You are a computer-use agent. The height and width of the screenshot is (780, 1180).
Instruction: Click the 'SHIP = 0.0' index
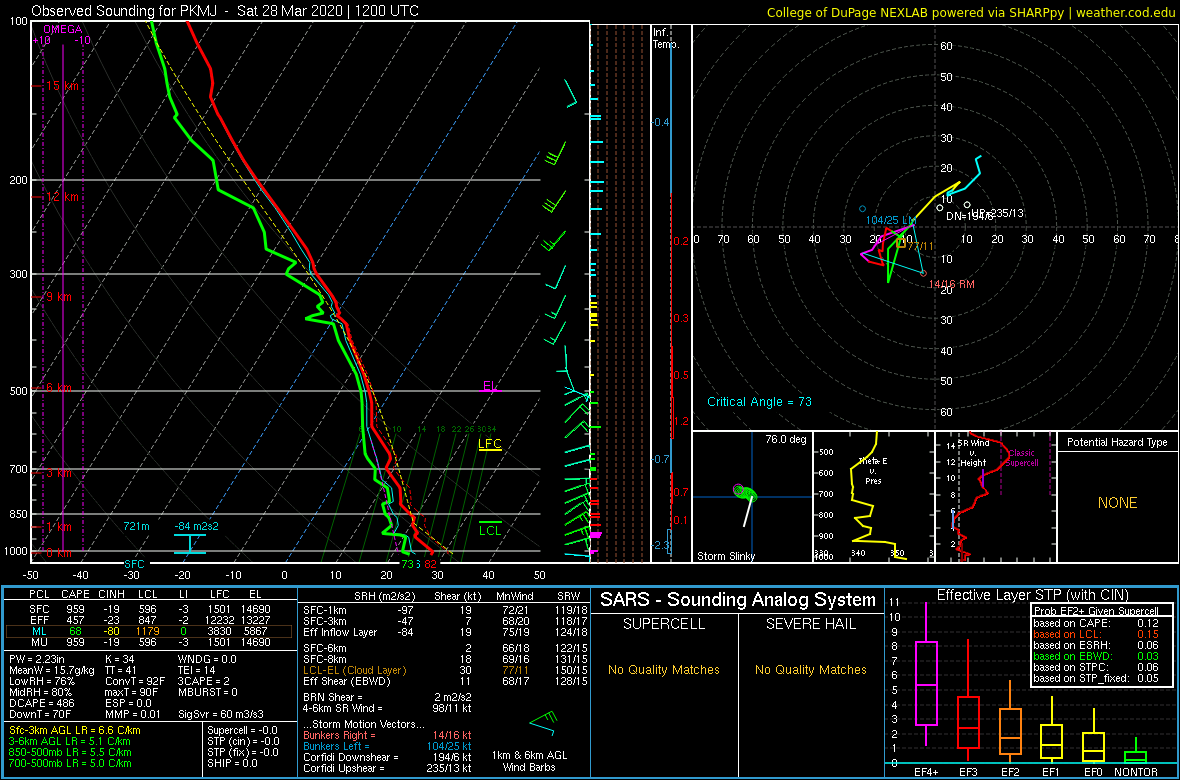(233, 763)
